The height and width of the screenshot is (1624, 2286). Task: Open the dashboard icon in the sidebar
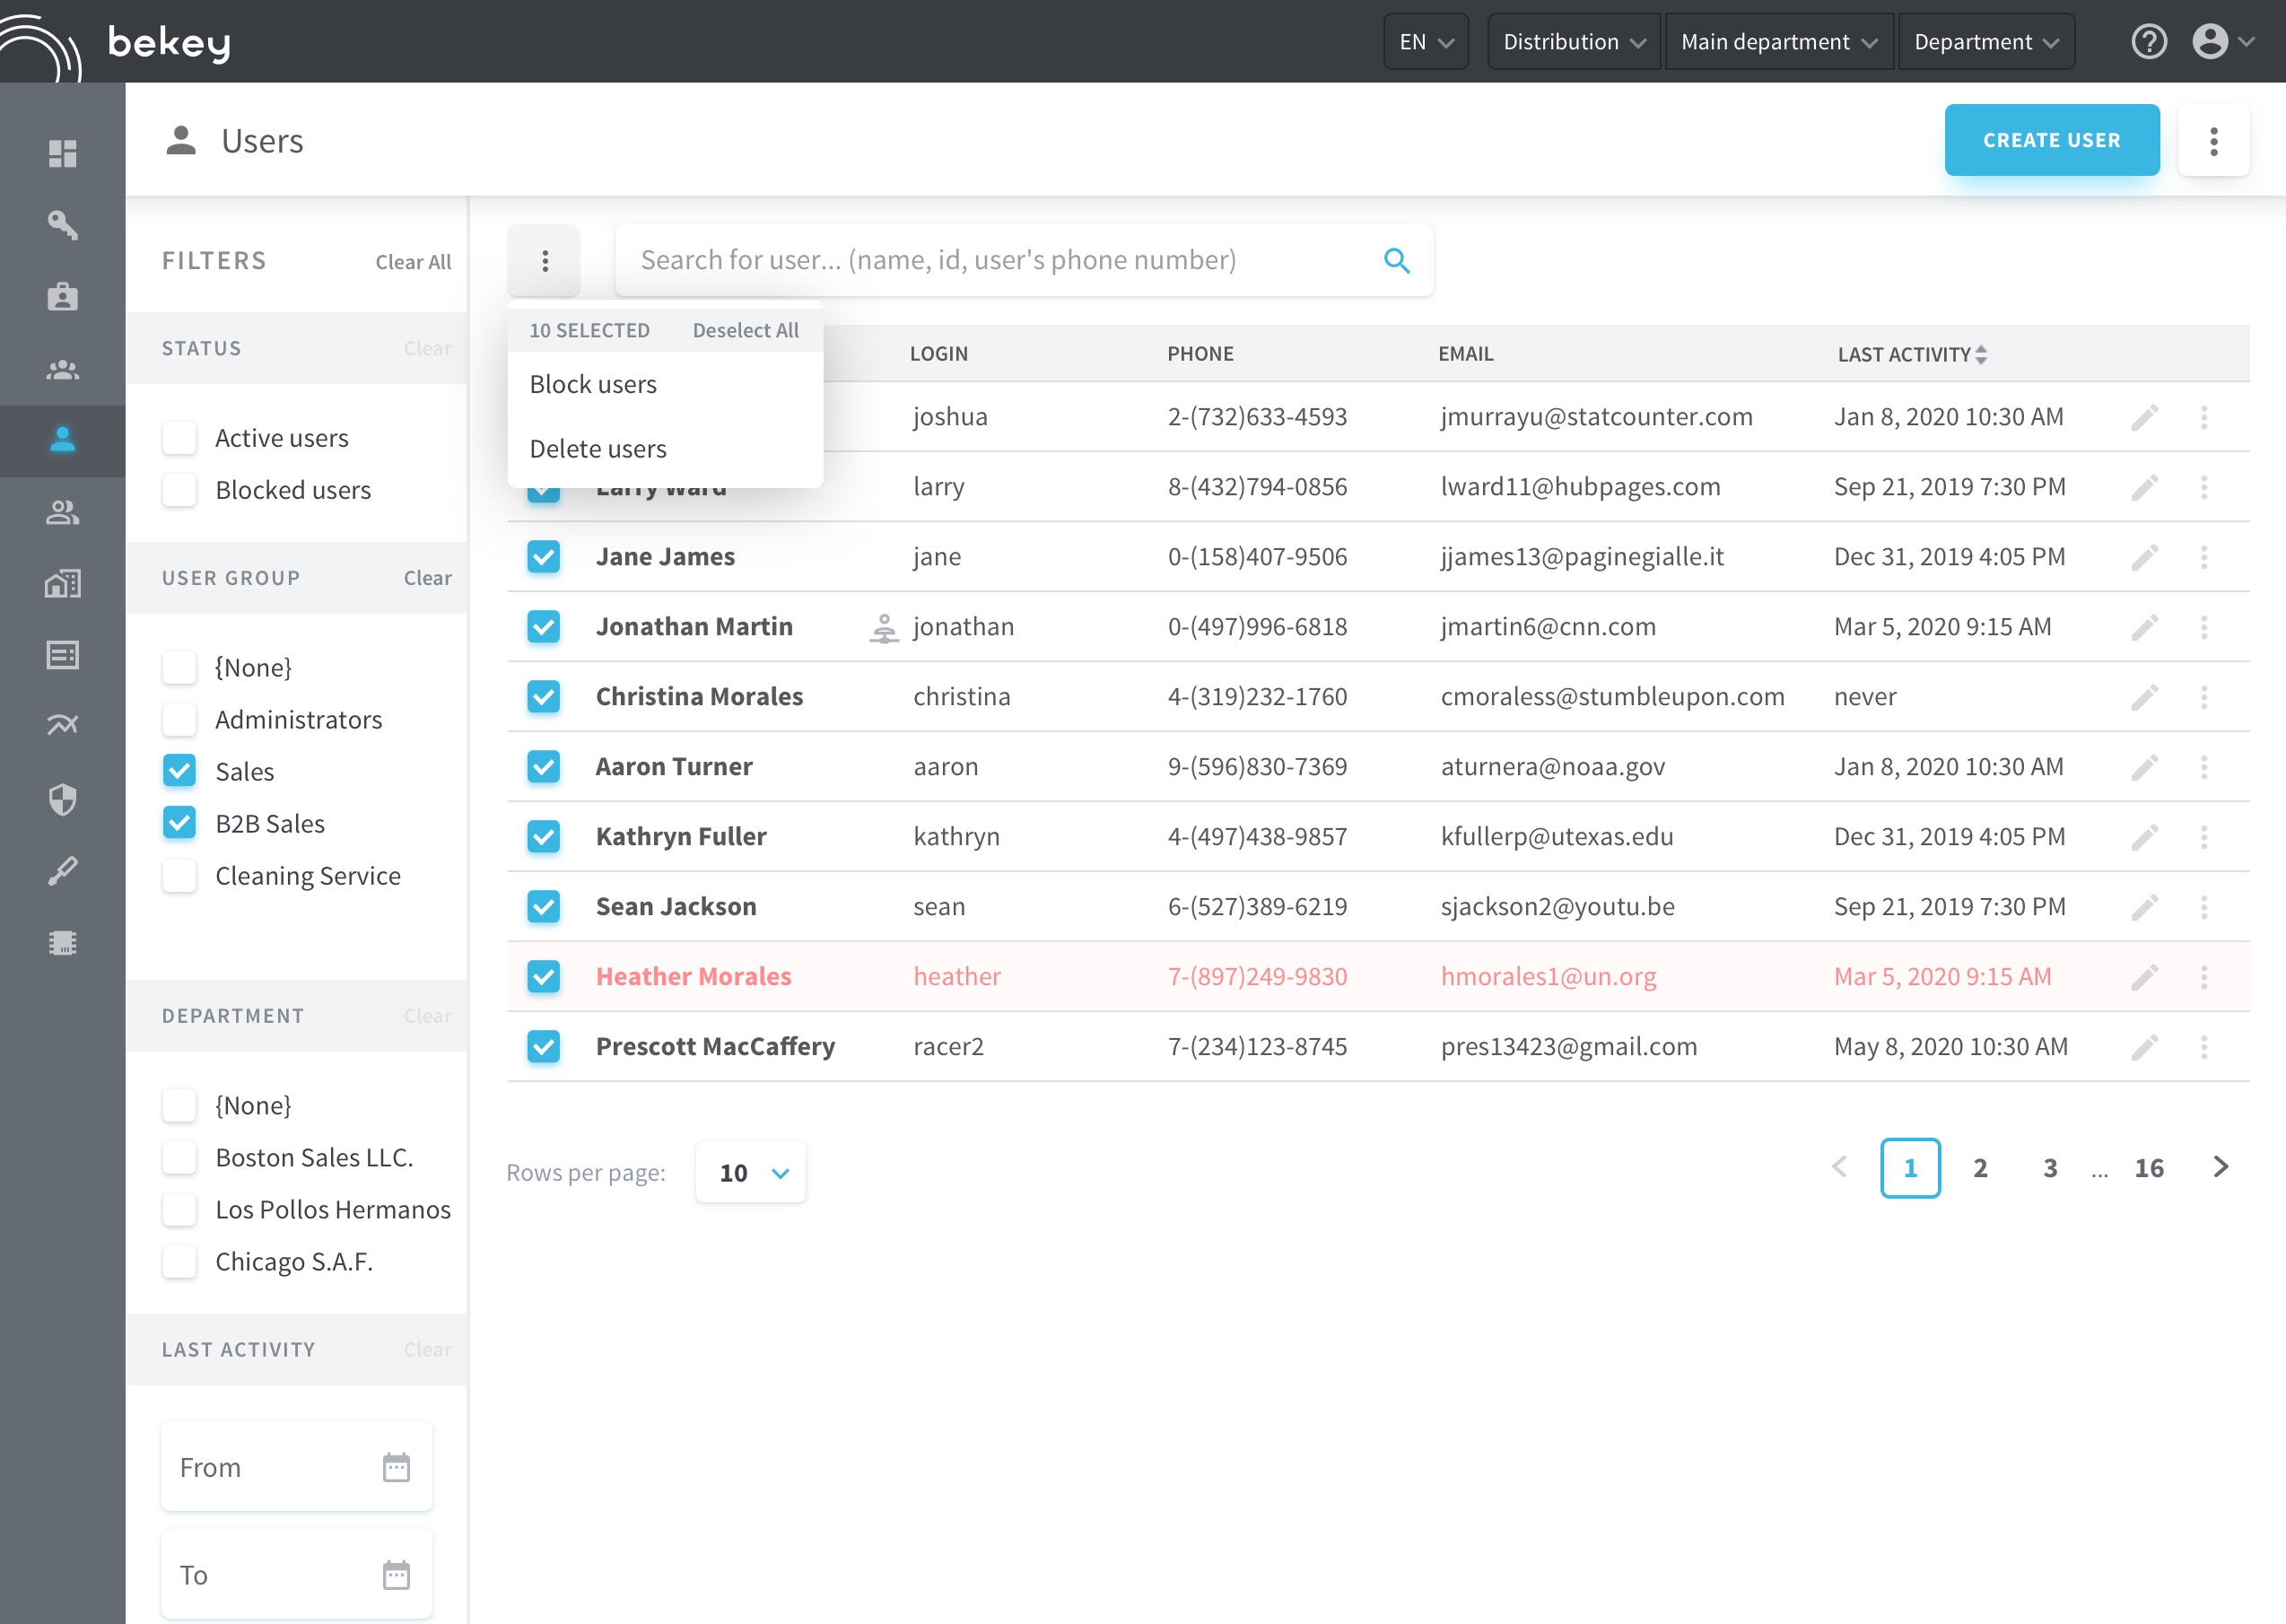click(62, 152)
